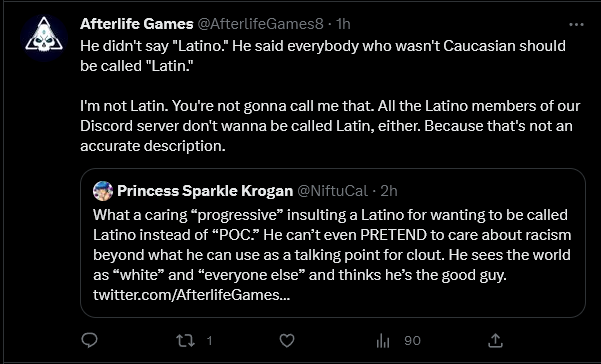Like the tweet with heart icon
The height and width of the screenshot is (364, 601).
click(287, 340)
